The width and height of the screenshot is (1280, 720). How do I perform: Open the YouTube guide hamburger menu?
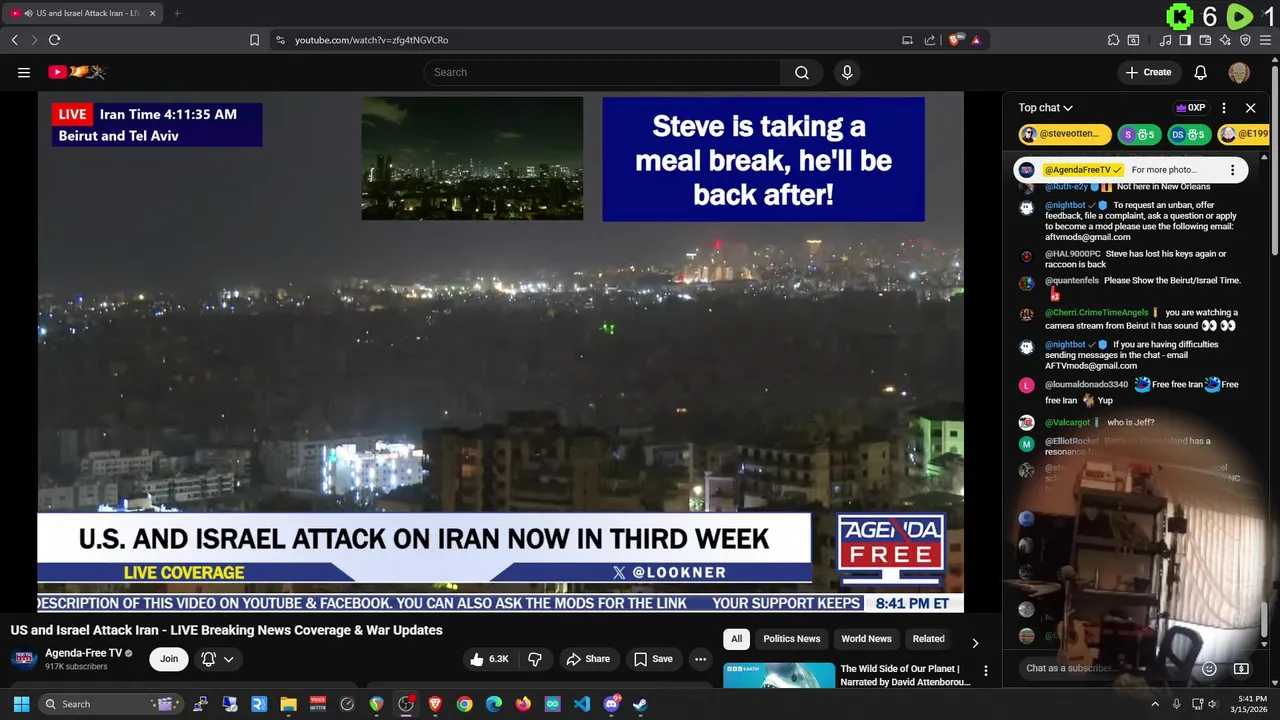24,72
